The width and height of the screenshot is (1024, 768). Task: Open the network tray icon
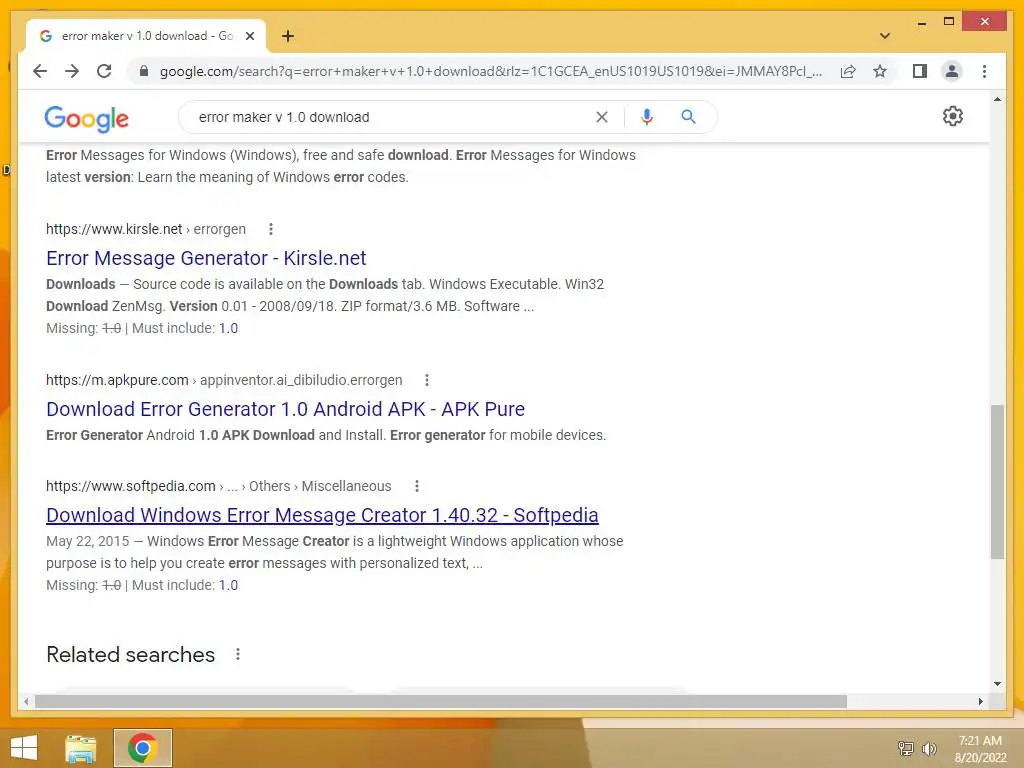[906, 748]
